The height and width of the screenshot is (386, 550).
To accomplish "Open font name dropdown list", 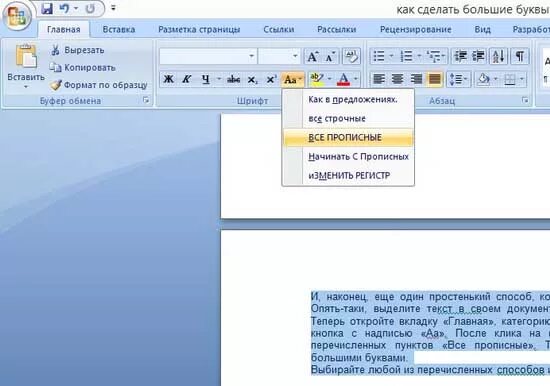I will pos(251,56).
